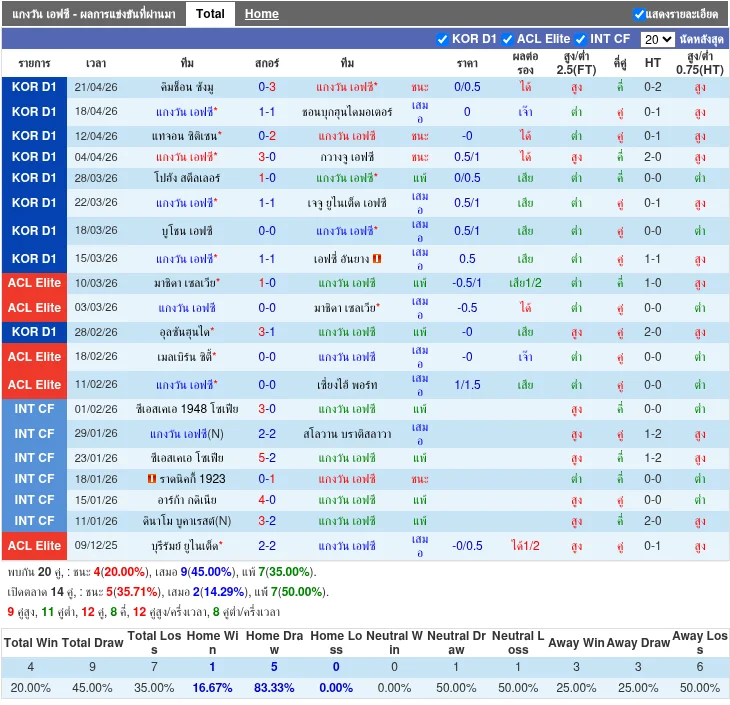Screen dimensions: 730x705
Task: Open the 20 recent matches dropdown
Action: 657,40
